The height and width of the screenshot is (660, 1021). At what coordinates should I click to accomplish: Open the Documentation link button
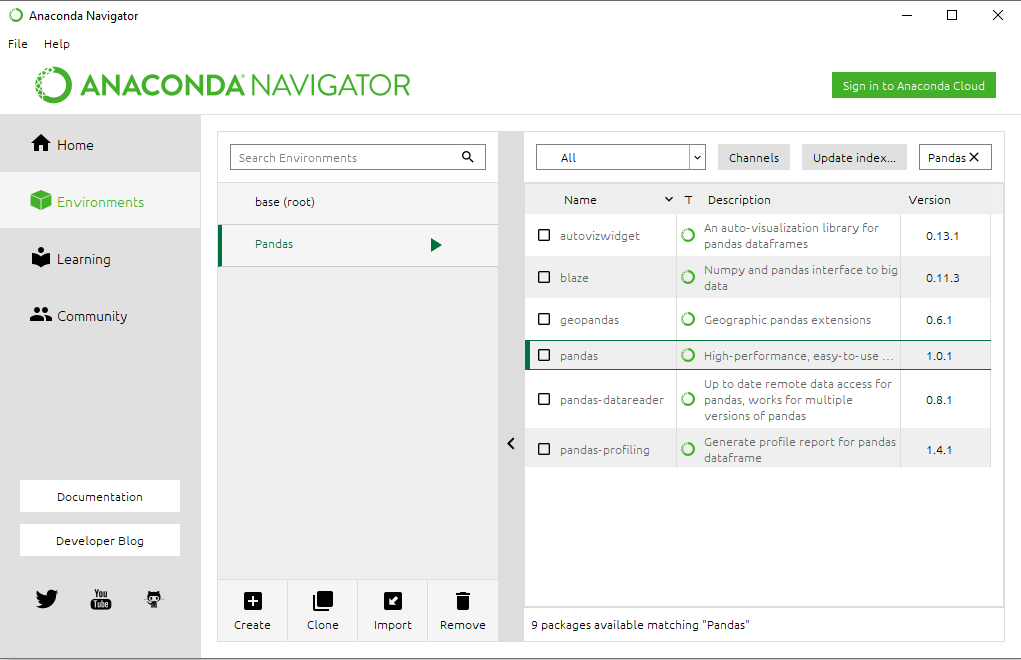pyautogui.click(x=100, y=496)
